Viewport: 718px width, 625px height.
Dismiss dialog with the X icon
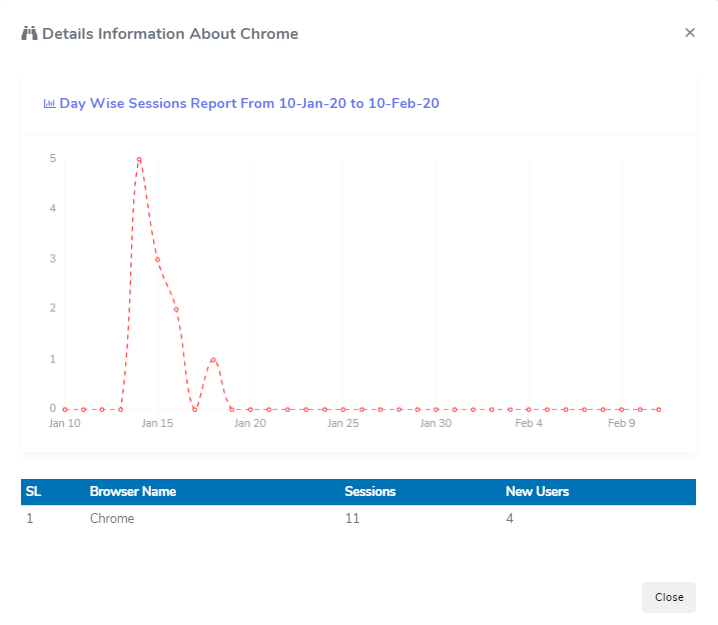689,33
